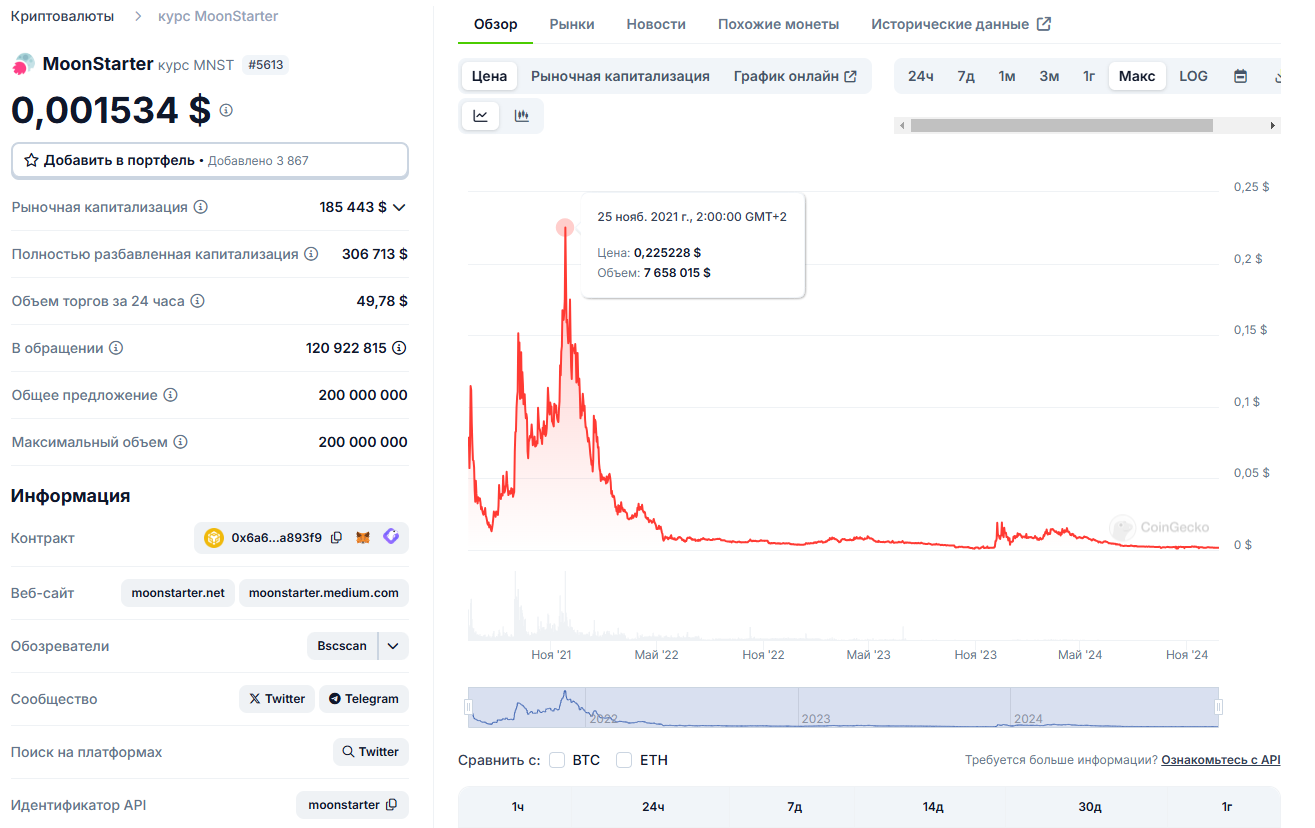Add the token to MetaMask via the fox icon
1315x828 pixels.
(x=364, y=538)
